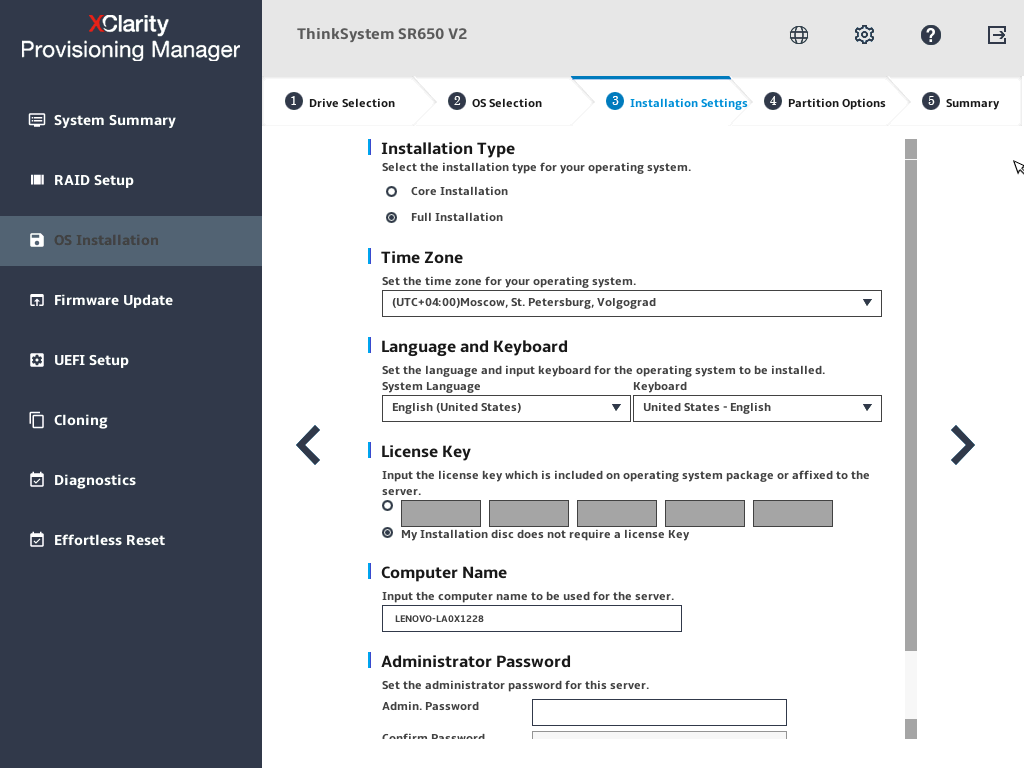Select disc does not require license key option
Image resolution: width=1024 pixels, height=768 pixels.
tap(387, 533)
